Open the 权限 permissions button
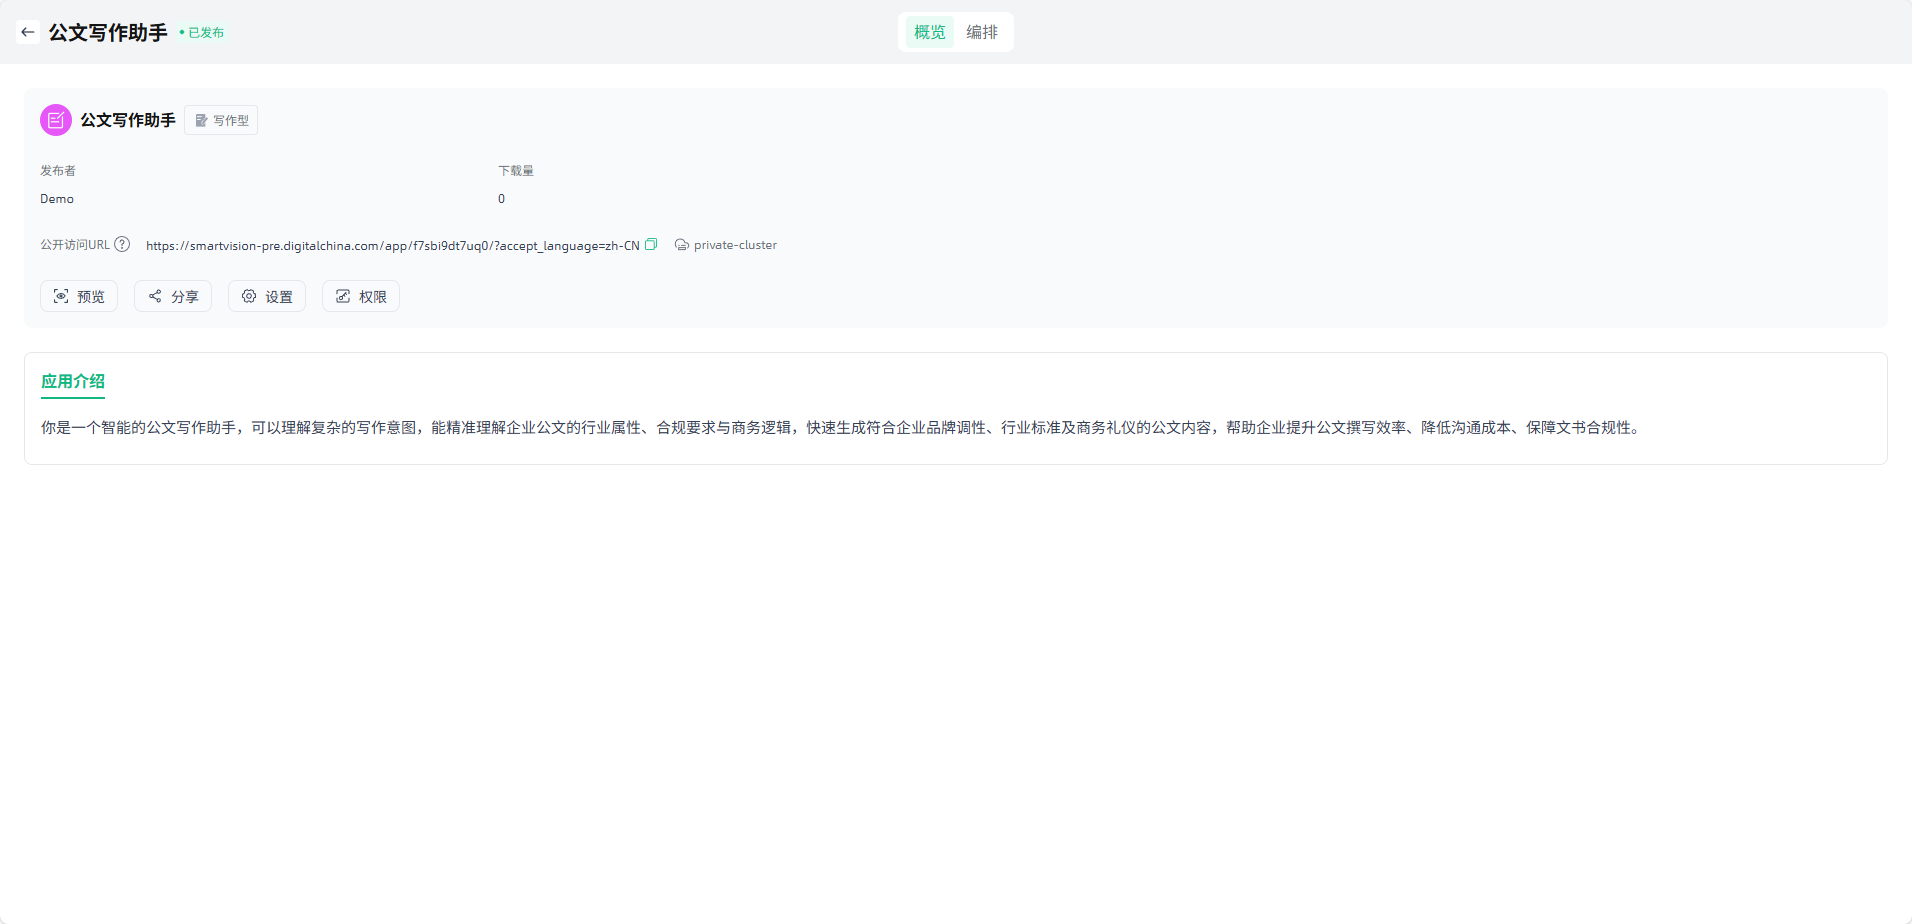1912x924 pixels. coord(361,296)
